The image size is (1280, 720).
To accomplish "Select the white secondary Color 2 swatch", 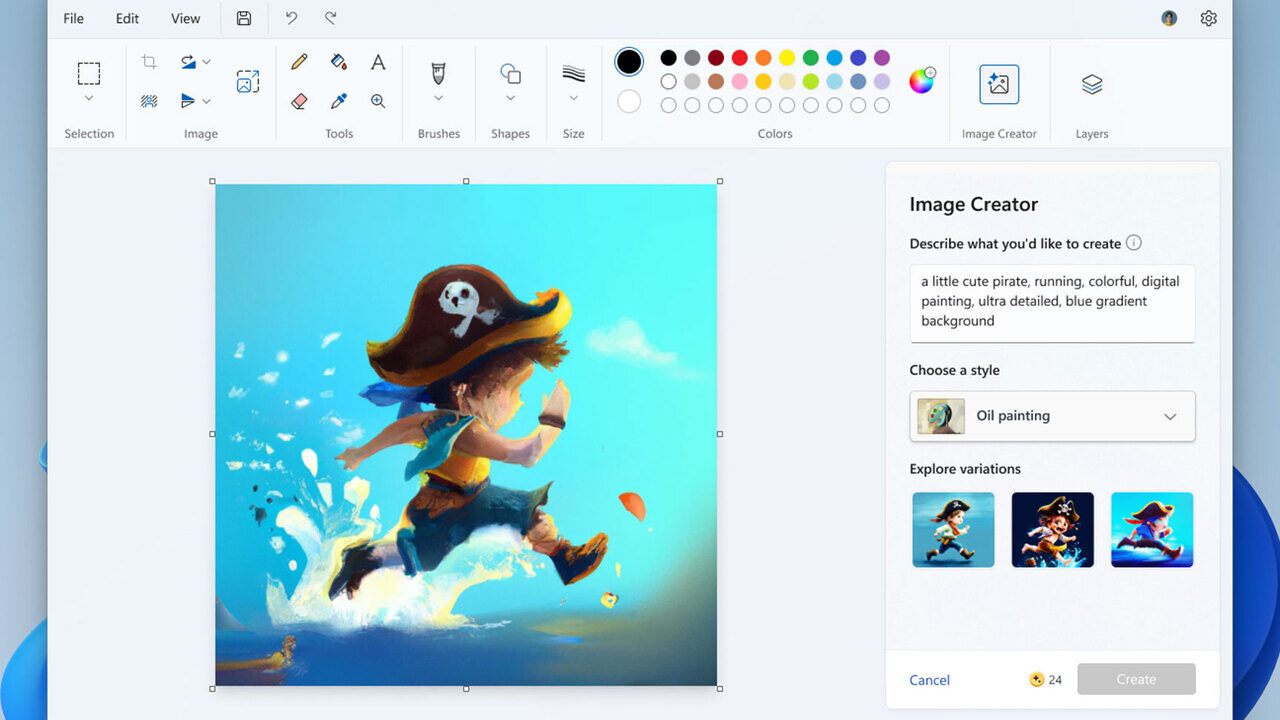I will [x=629, y=101].
